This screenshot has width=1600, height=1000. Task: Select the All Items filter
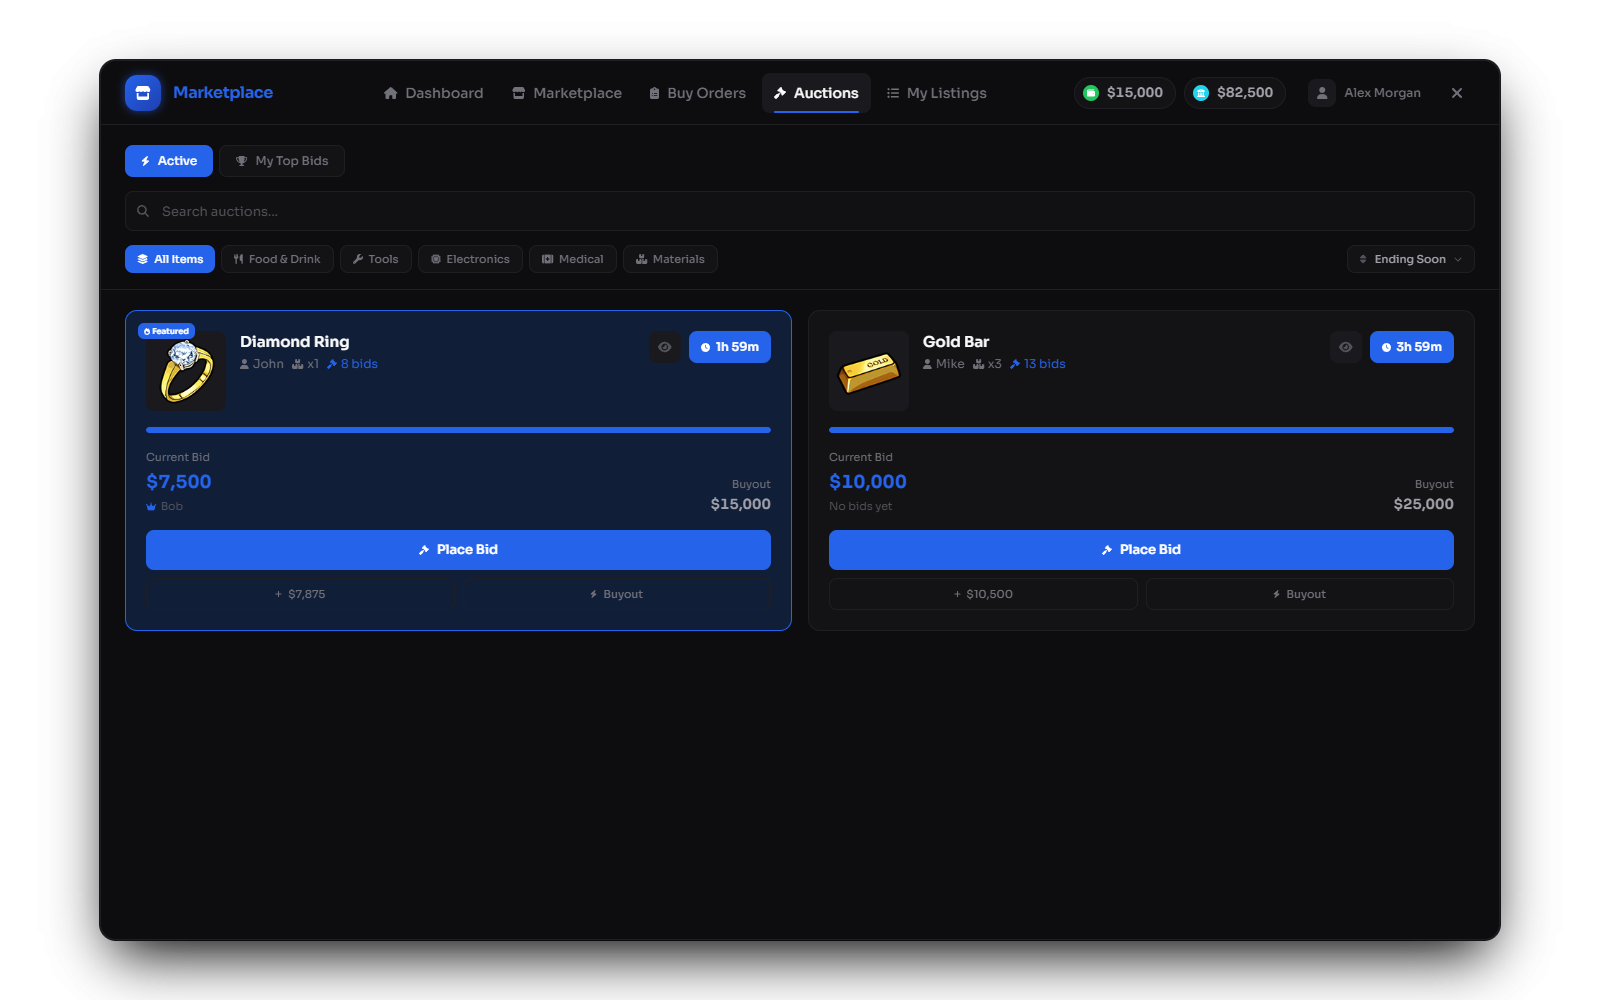170,259
